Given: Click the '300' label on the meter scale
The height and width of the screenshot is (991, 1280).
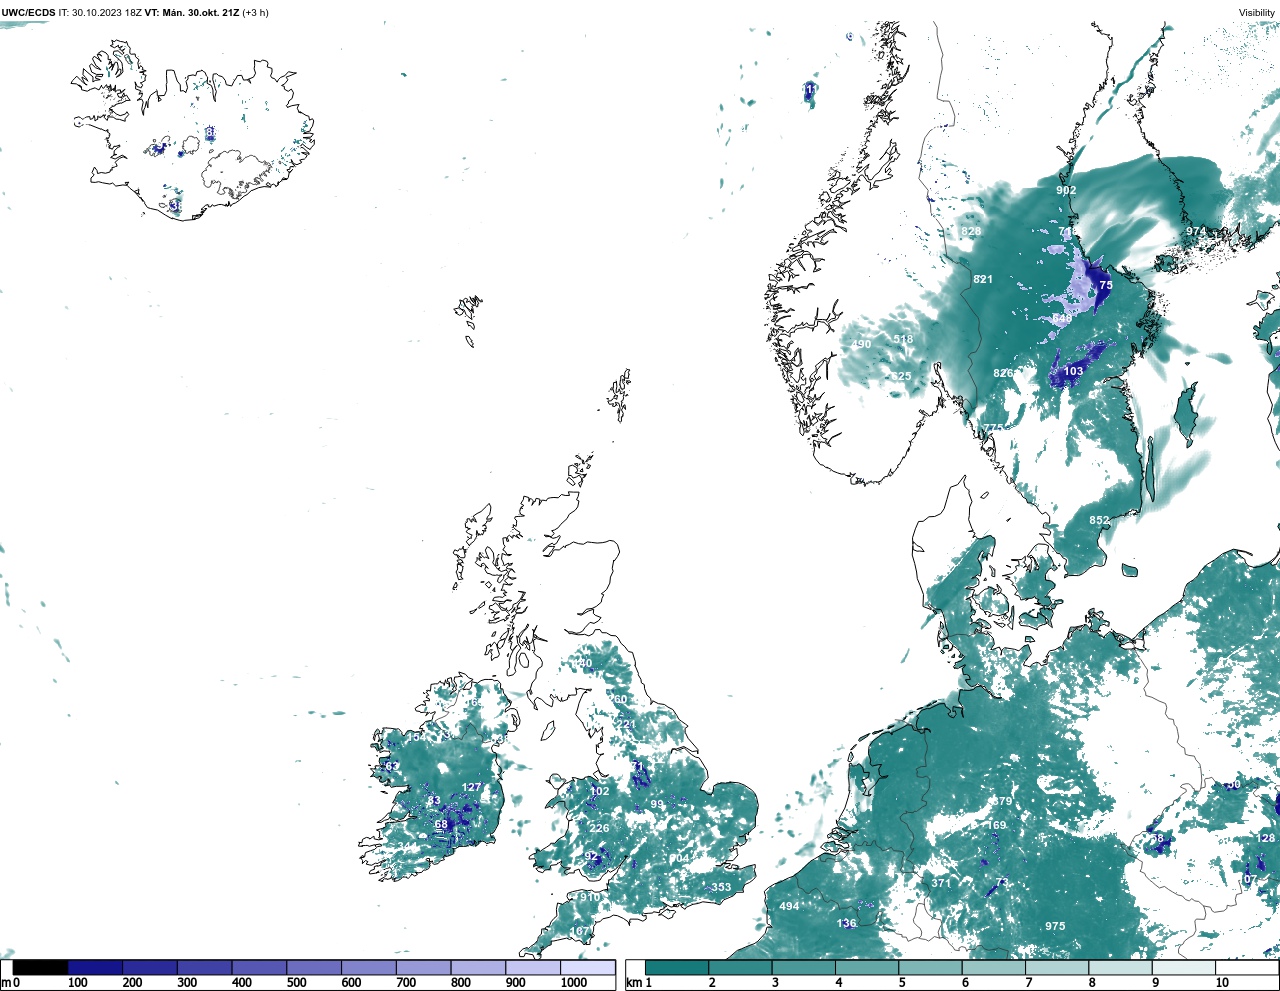Looking at the screenshot, I should (187, 983).
